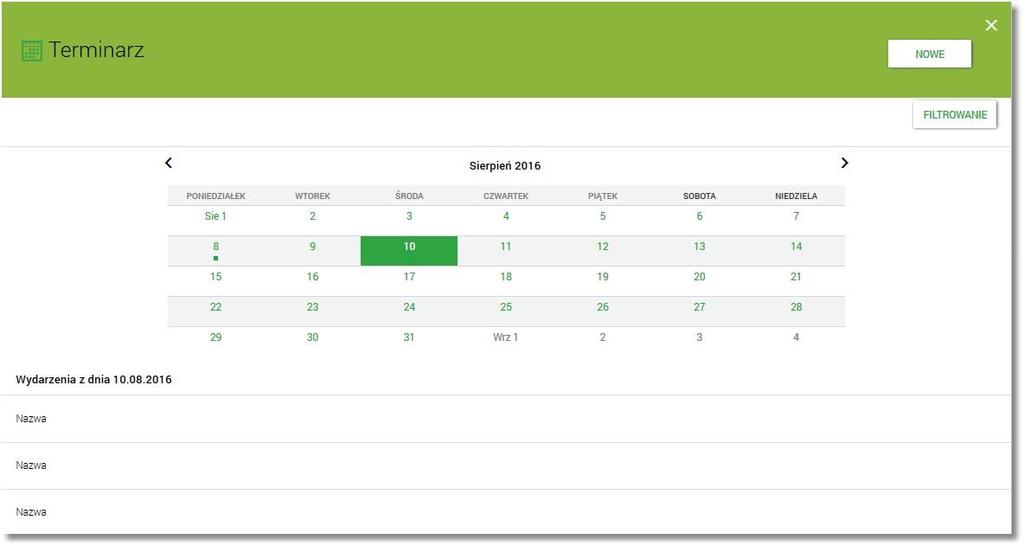Image resolution: width=1024 pixels, height=546 pixels.
Task: Click the NOWE button
Action: [x=929, y=54]
